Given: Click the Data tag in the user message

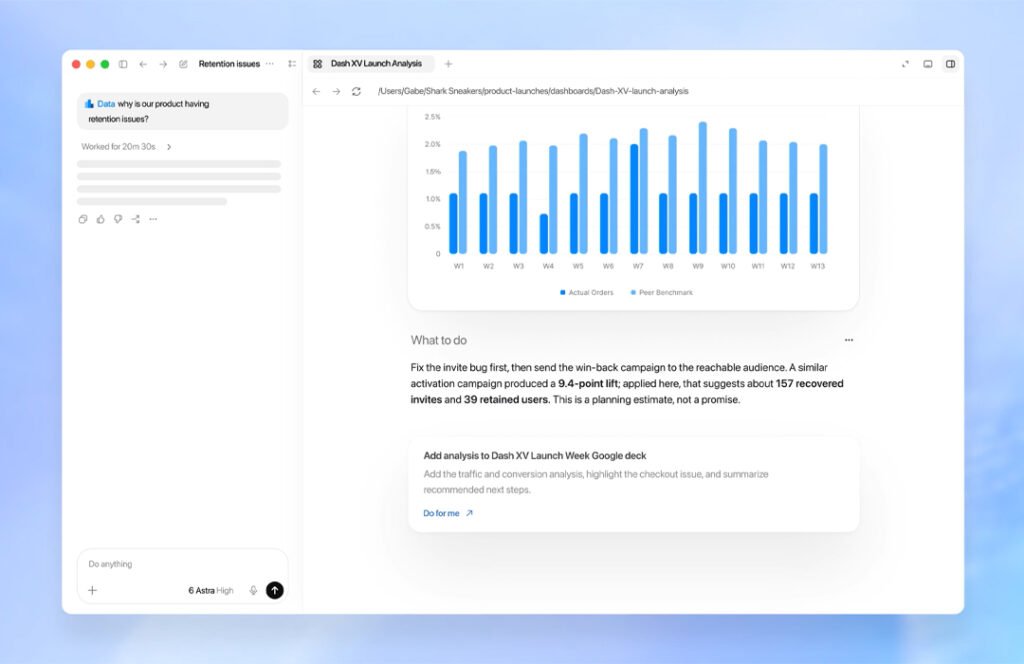Looking at the screenshot, I should coord(100,104).
